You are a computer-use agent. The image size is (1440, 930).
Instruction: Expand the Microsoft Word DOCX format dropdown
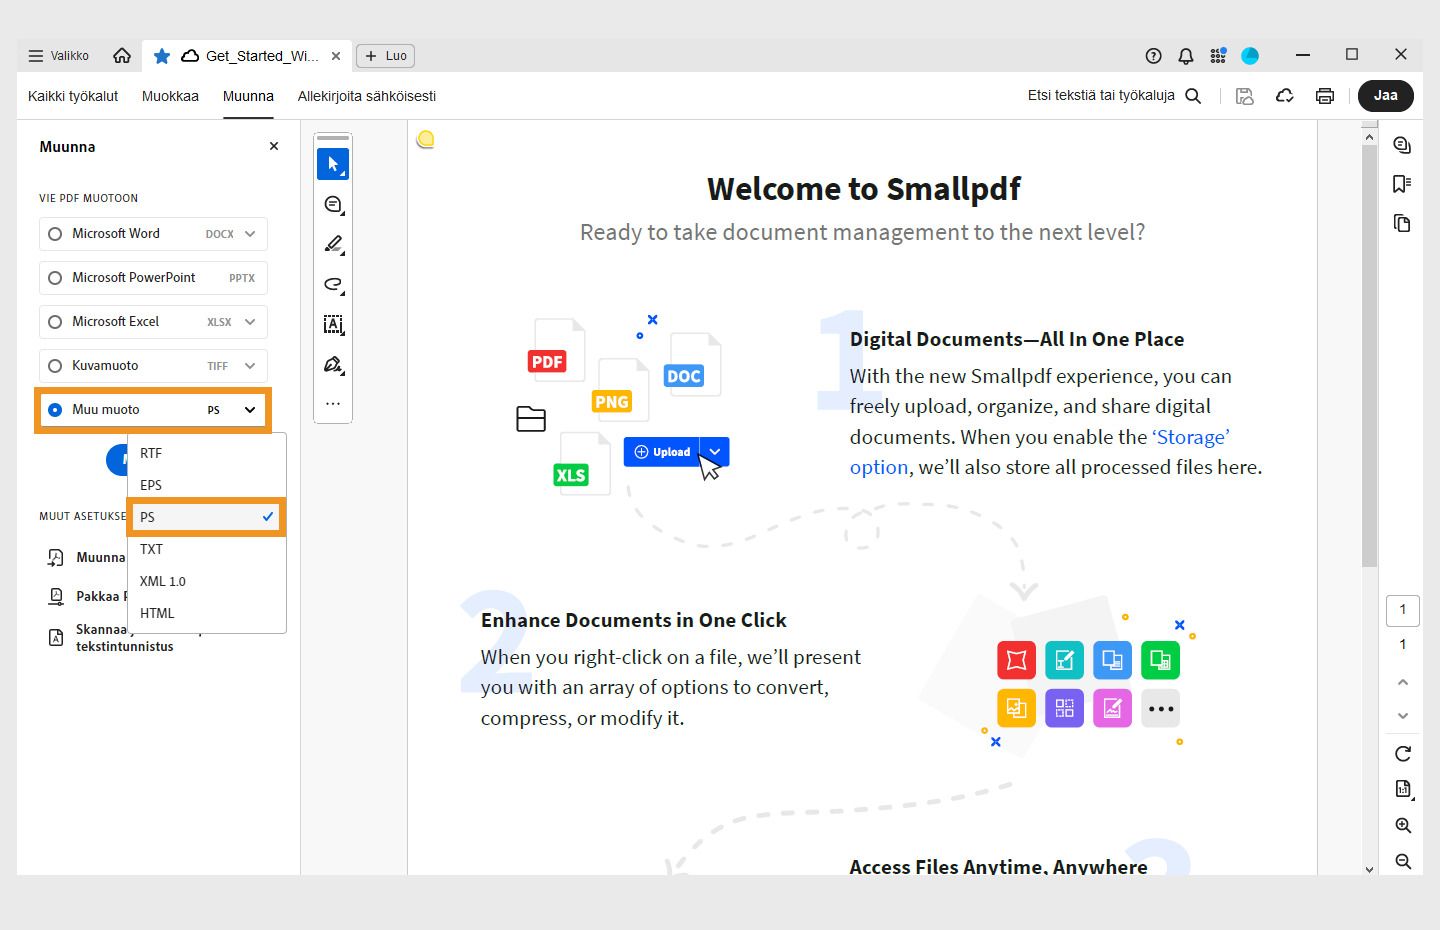pyautogui.click(x=250, y=234)
